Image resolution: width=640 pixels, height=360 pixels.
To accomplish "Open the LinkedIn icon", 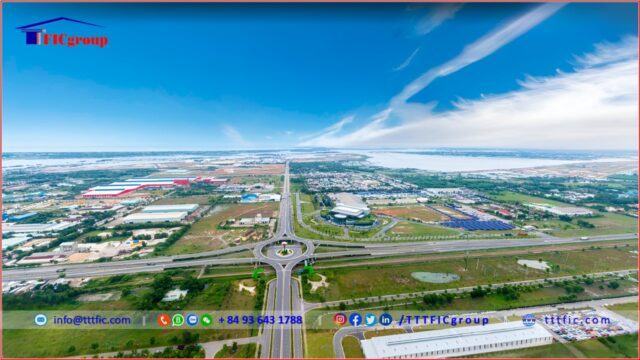I will coord(386,319).
